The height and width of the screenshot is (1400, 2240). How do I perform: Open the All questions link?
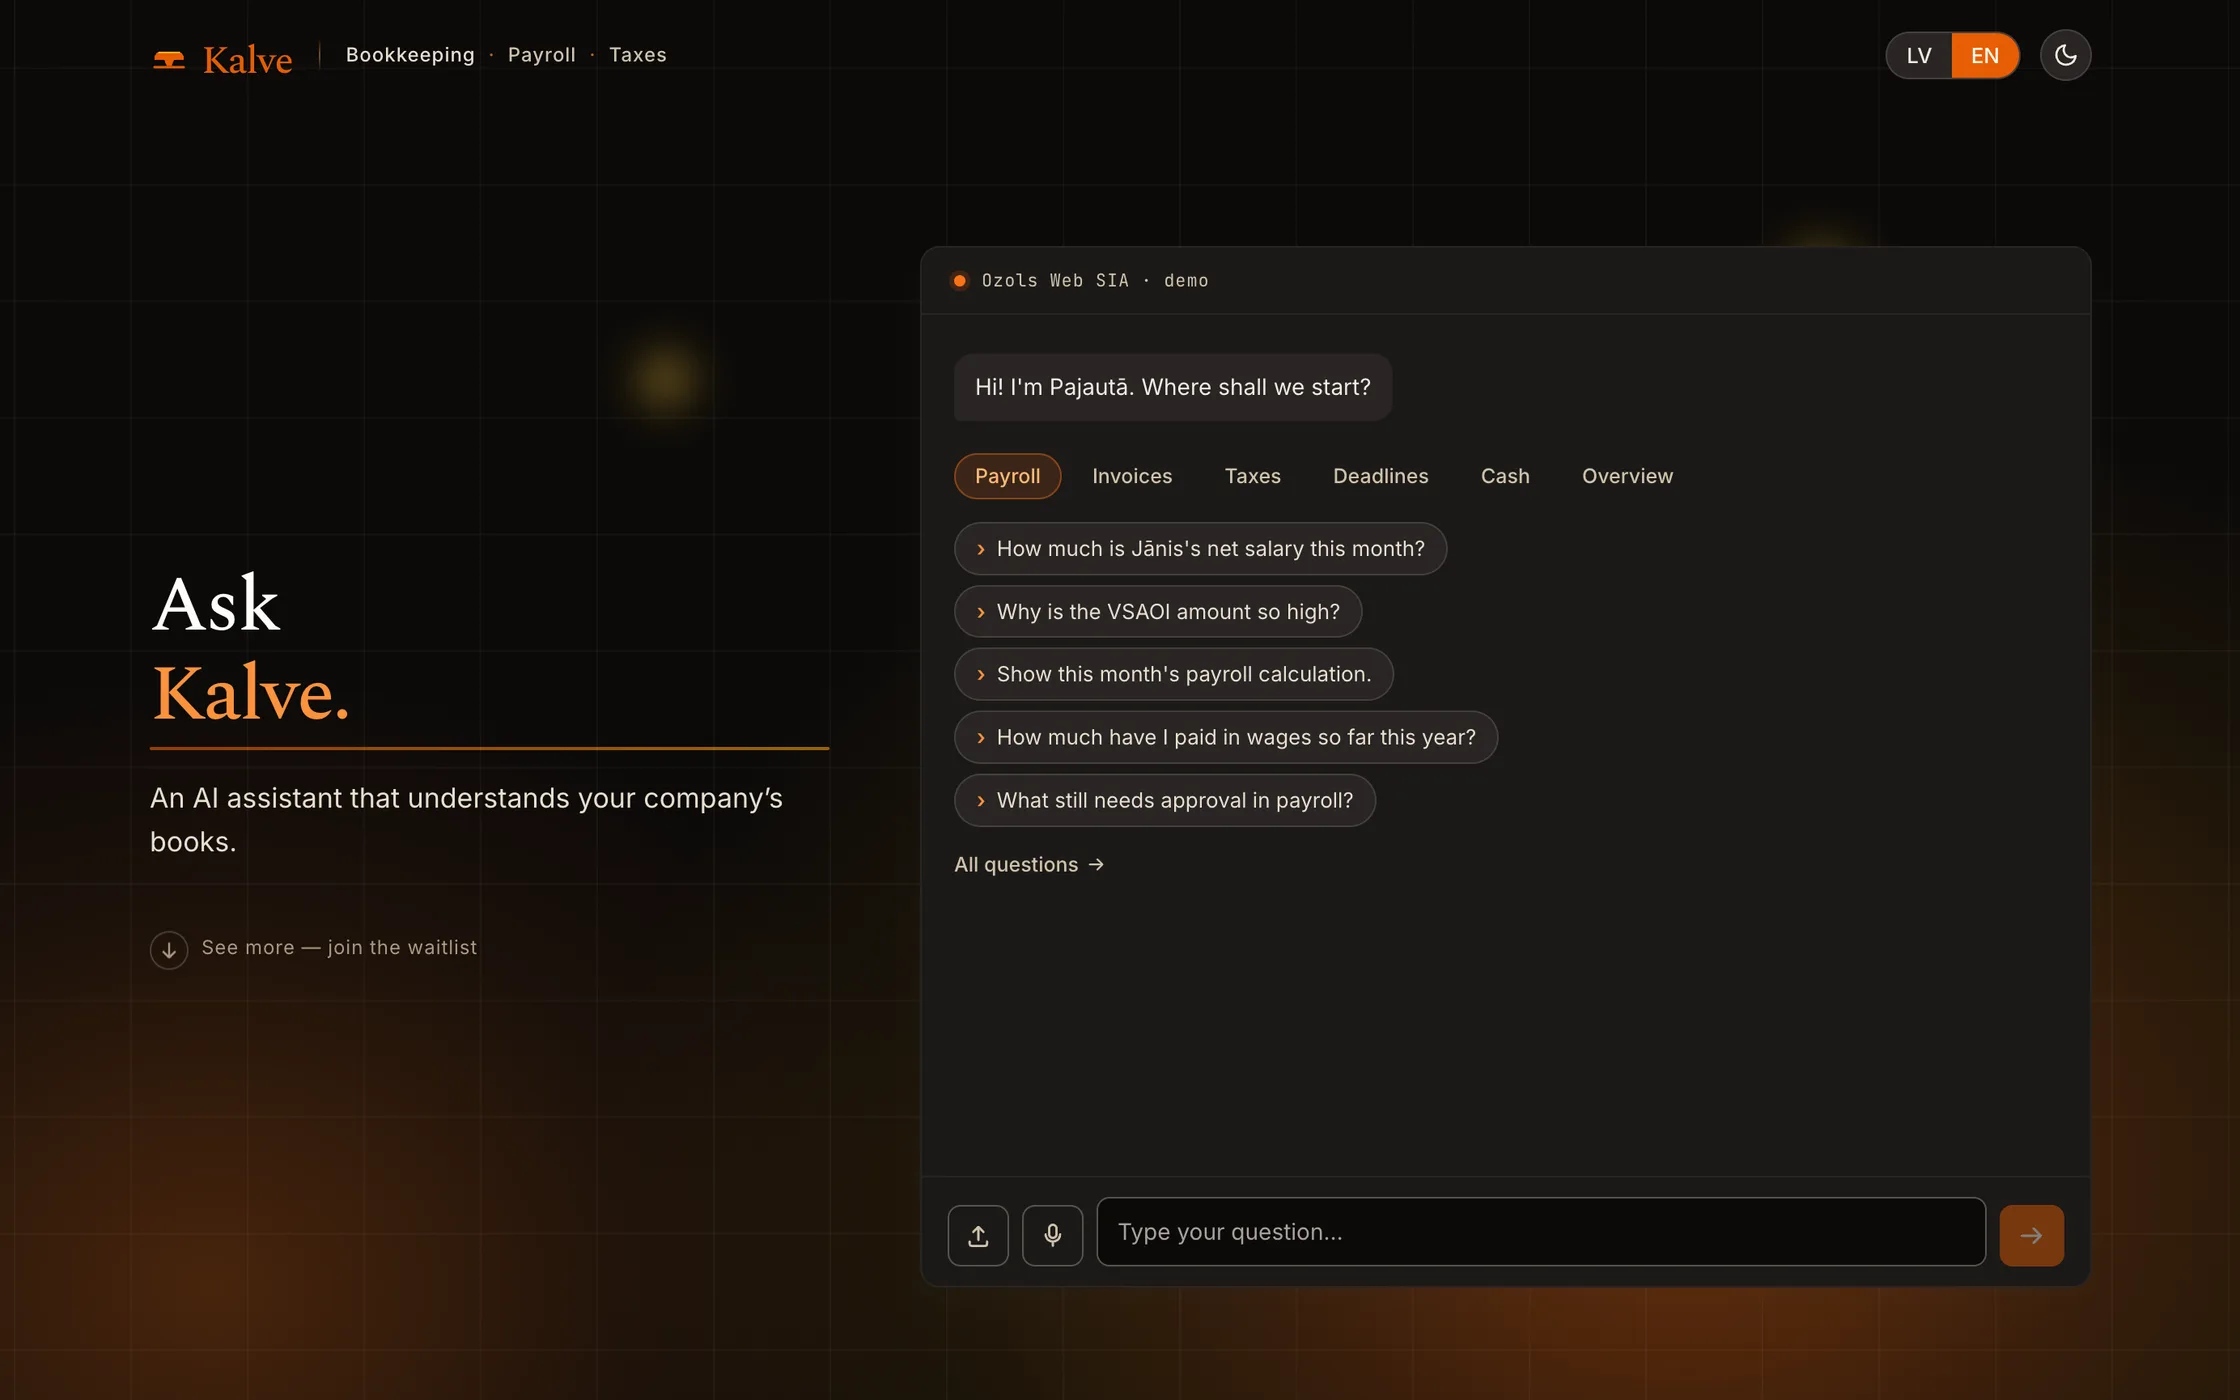1029,865
